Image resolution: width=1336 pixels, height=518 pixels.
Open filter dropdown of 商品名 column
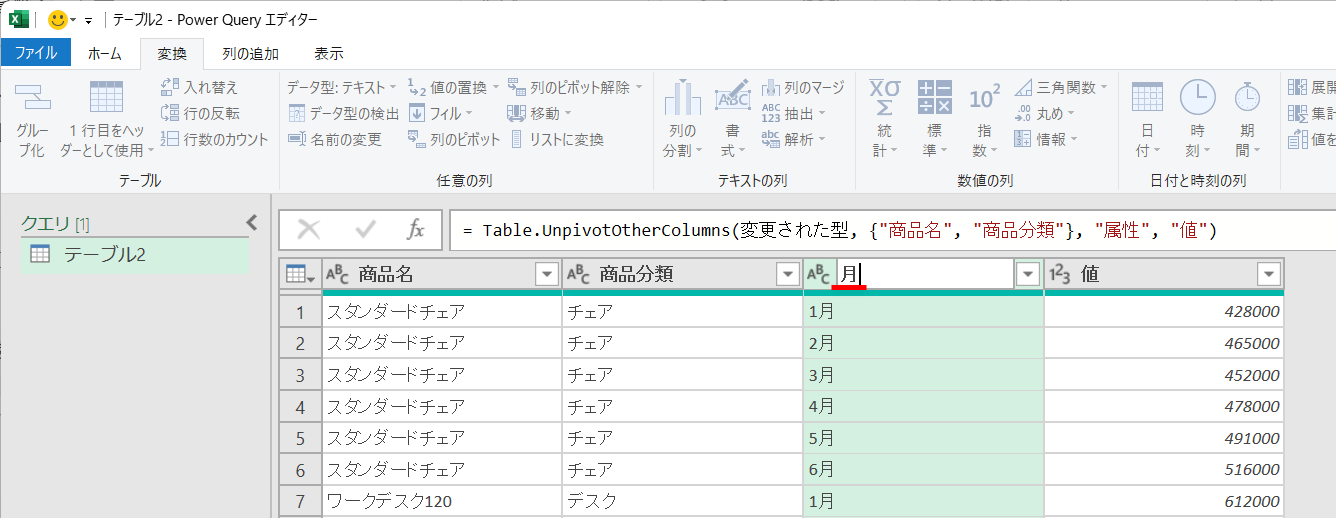[547, 274]
